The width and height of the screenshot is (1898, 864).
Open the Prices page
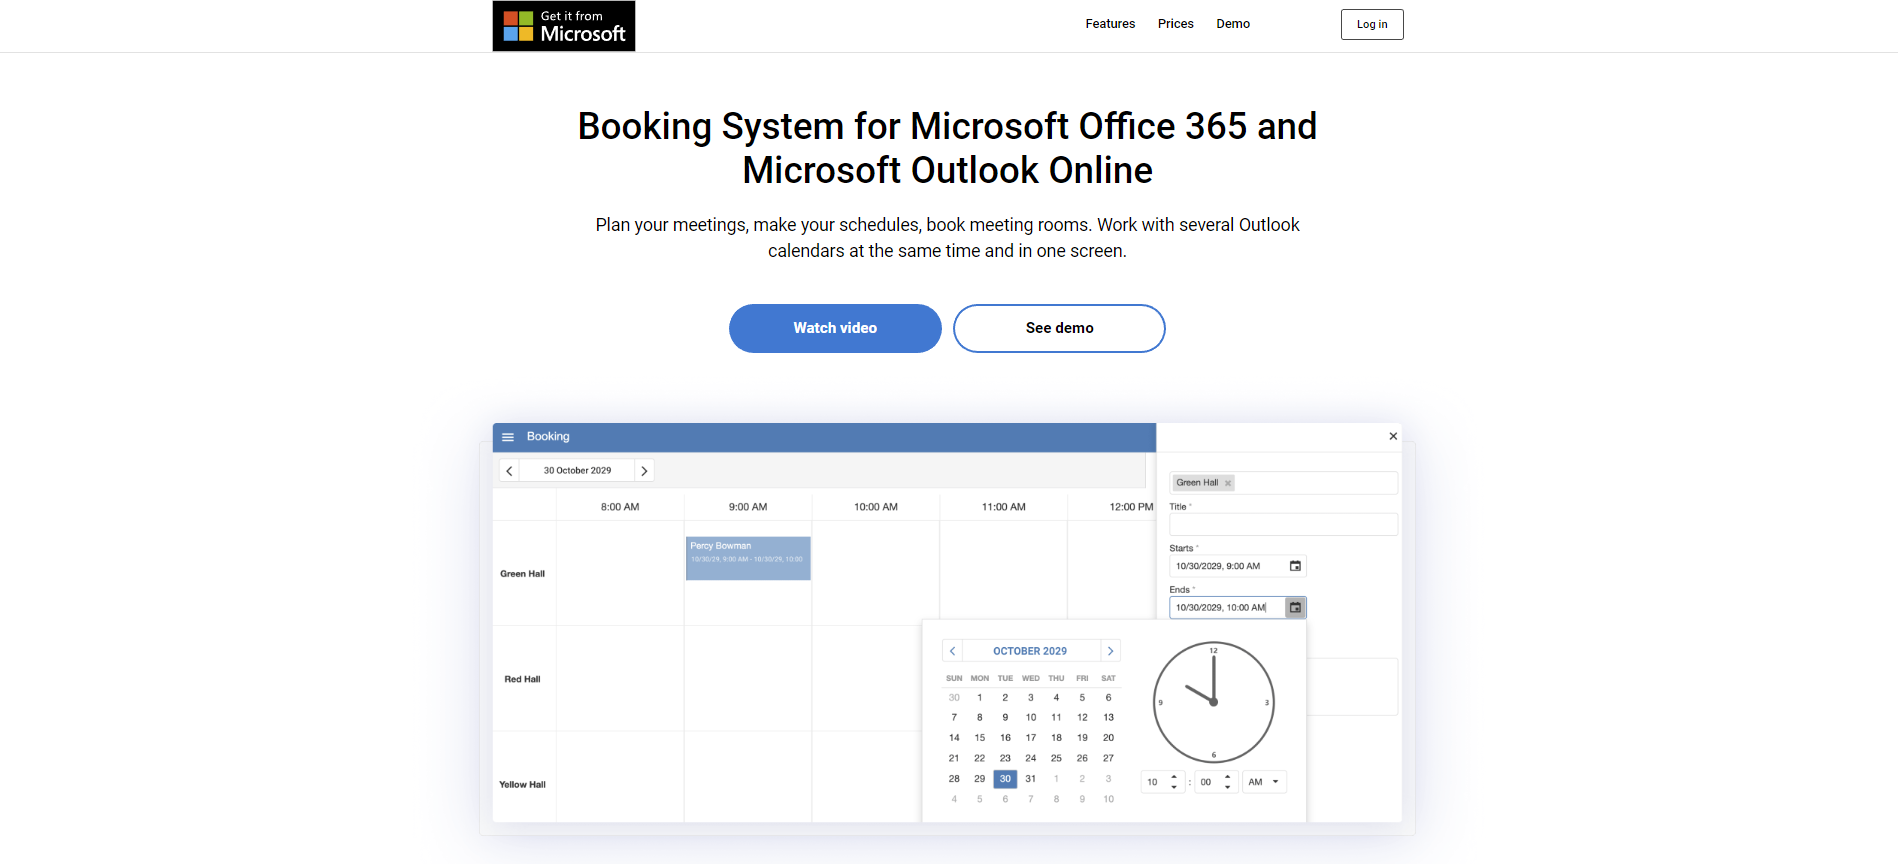[x=1176, y=24]
